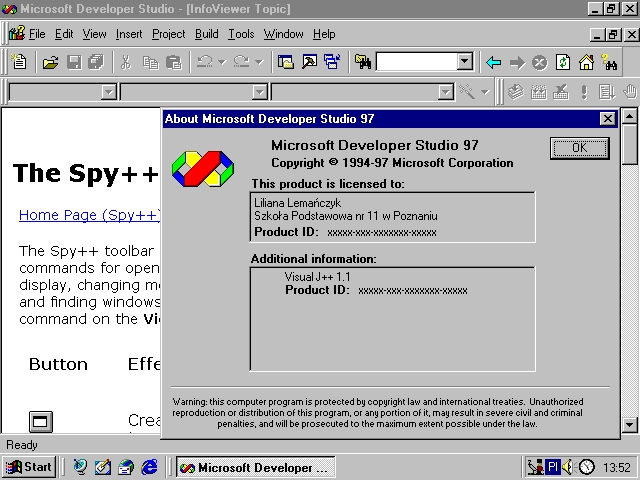The width and height of the screenshot is (640, 480).
Task: Click the Paste clipboard icon
Action: (174, 62)
